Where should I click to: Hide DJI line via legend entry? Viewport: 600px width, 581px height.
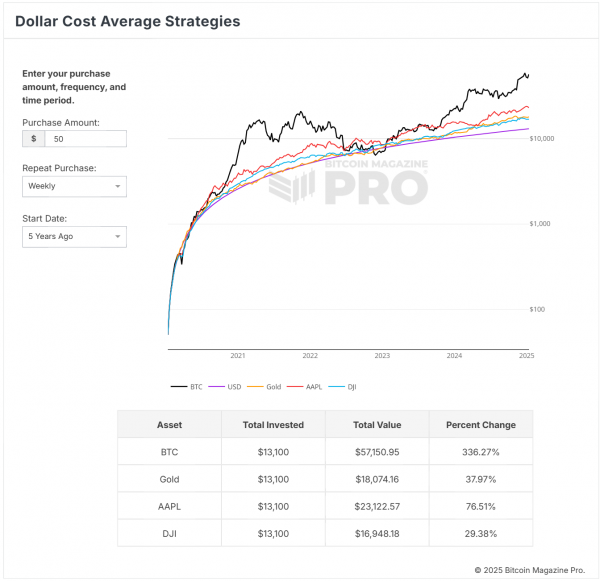coord(342,387)
